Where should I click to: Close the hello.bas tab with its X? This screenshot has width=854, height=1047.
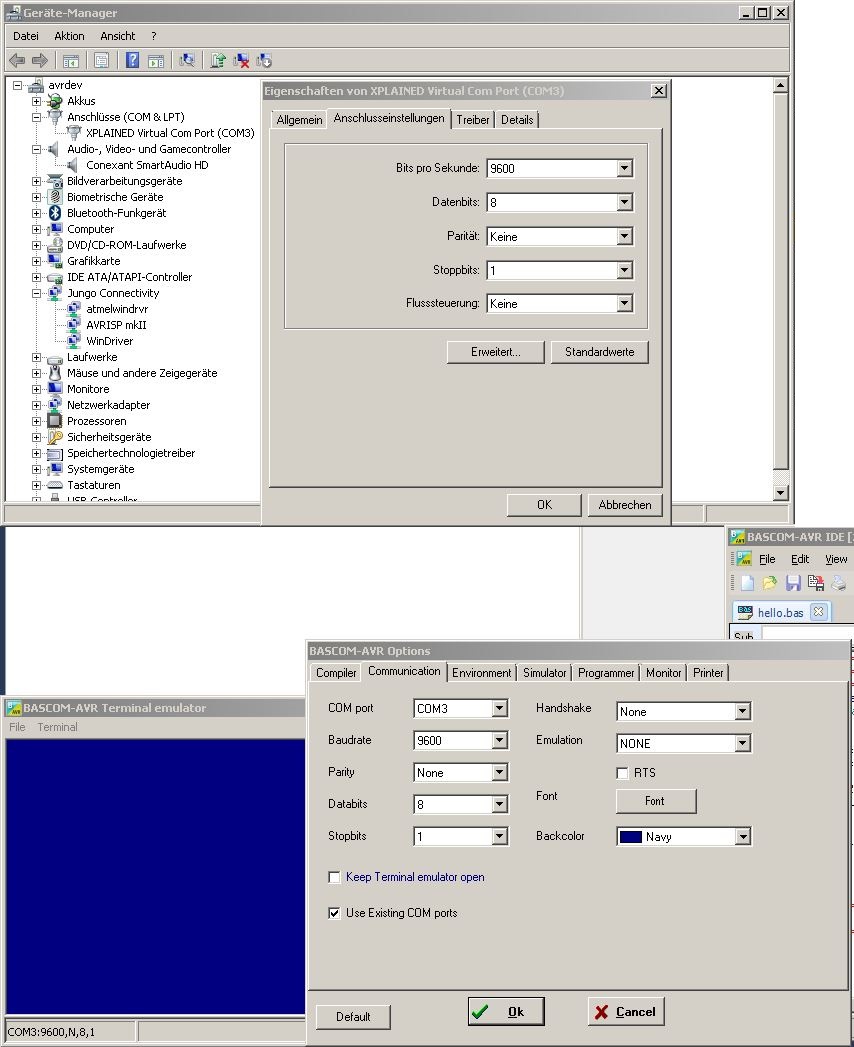click(819, 611)
